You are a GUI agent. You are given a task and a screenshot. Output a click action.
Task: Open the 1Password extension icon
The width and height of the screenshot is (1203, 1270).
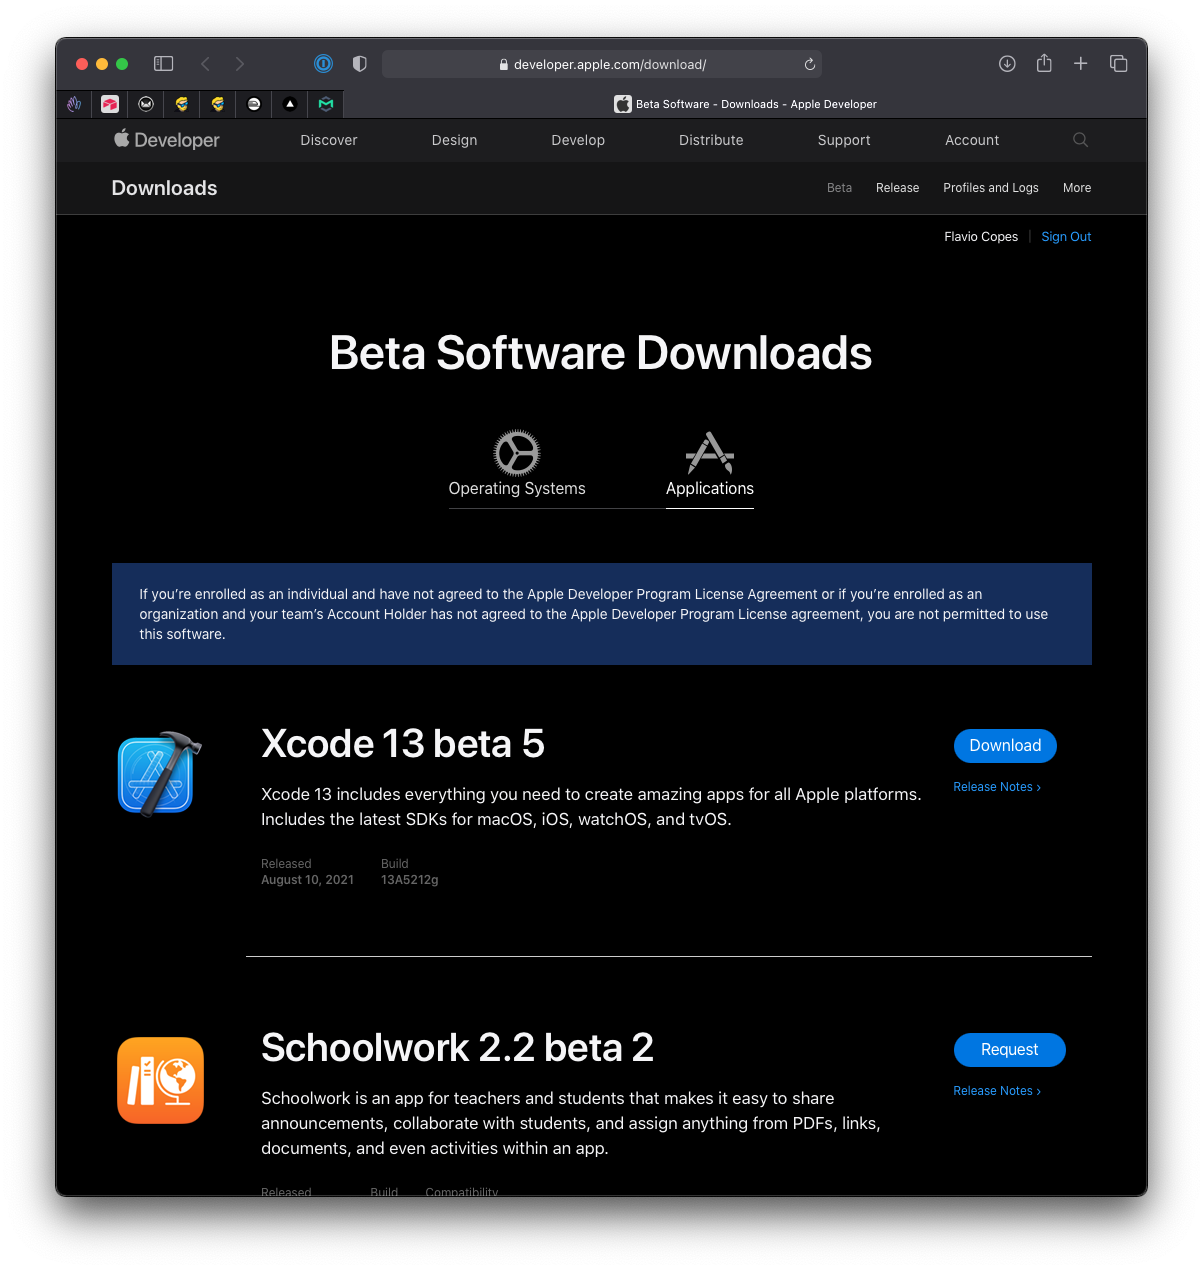click(323, 64)
